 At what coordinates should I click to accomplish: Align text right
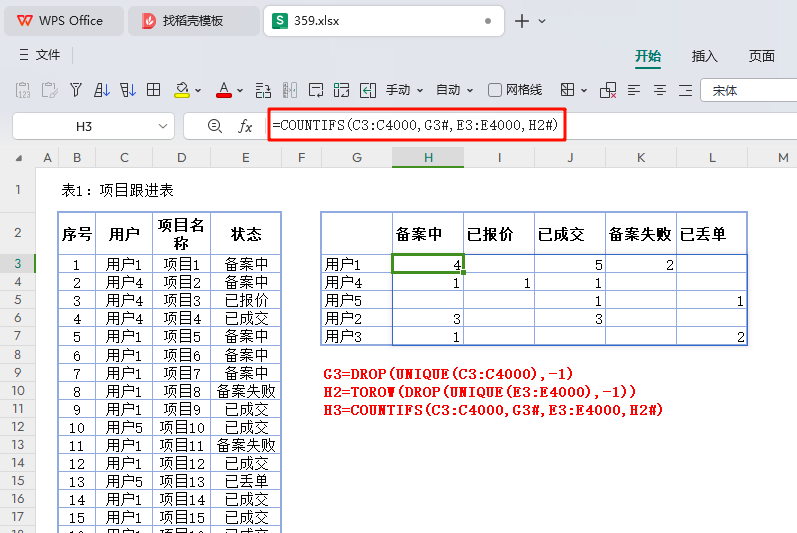coord(686,90)
